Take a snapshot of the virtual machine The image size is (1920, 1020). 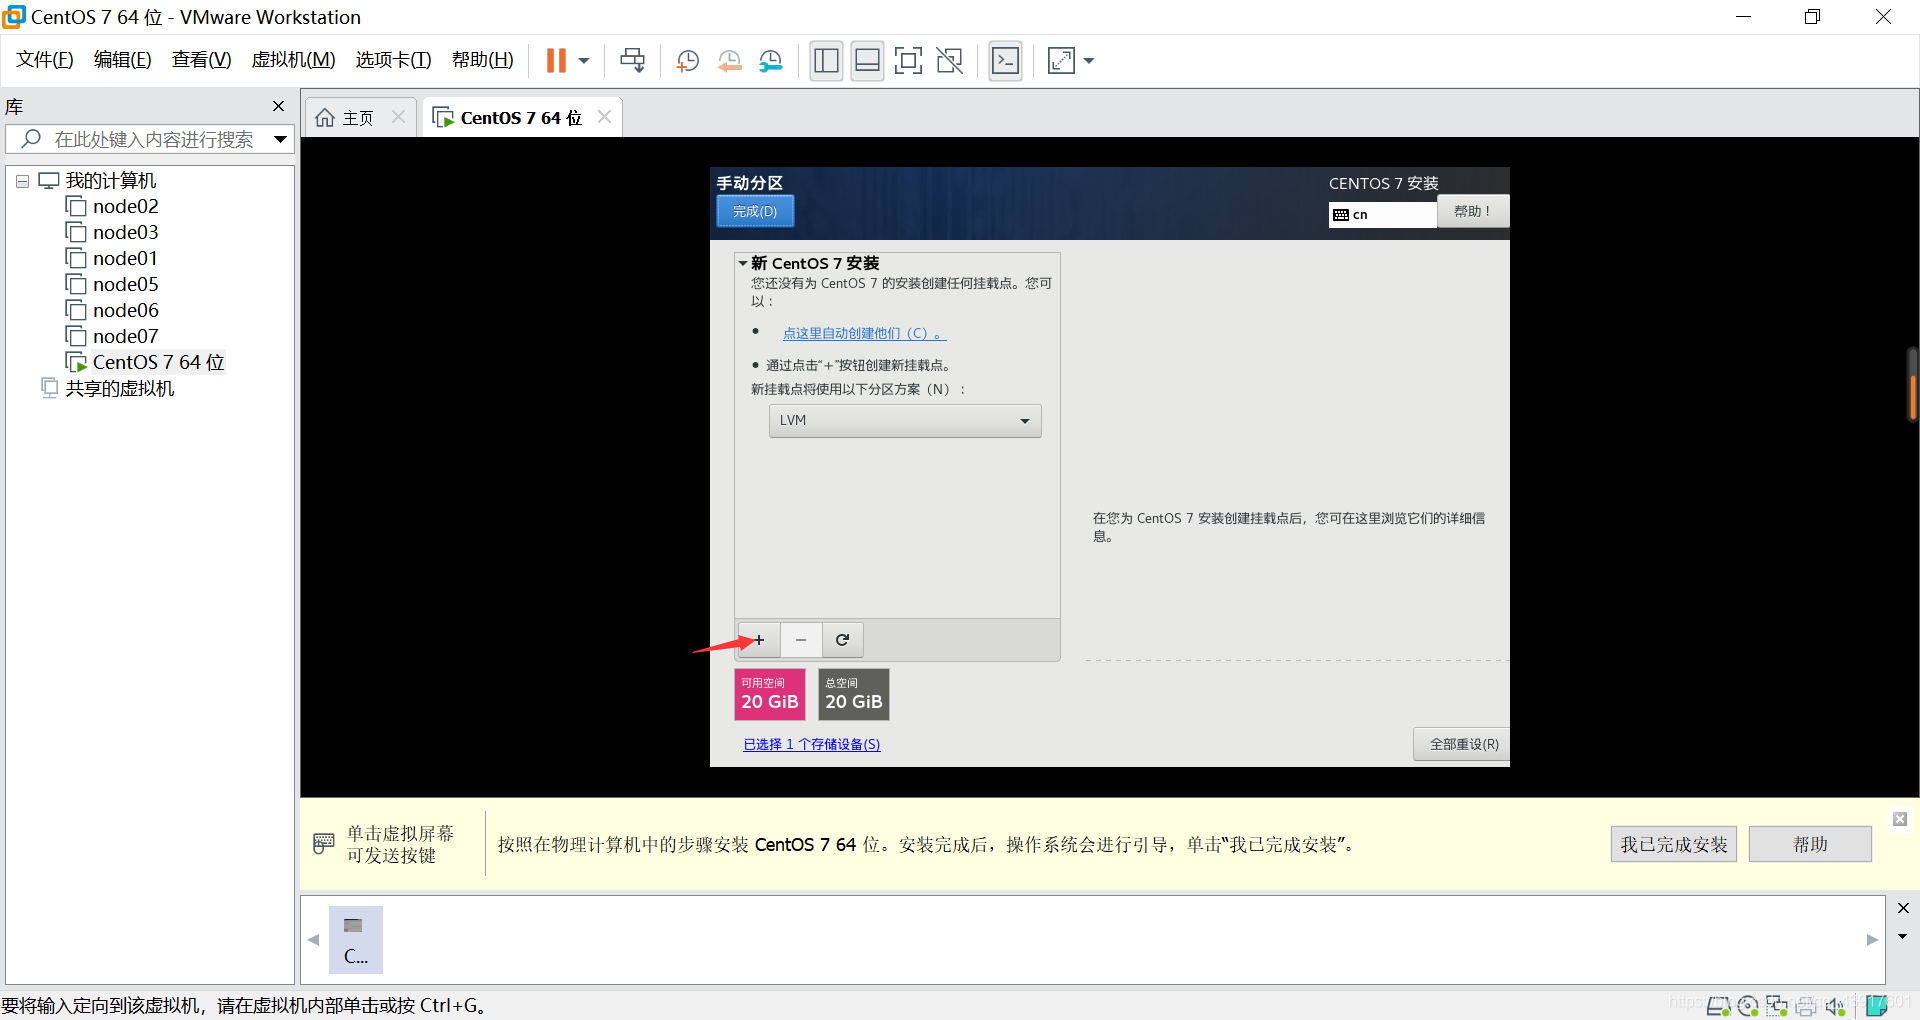coord(688,61)
